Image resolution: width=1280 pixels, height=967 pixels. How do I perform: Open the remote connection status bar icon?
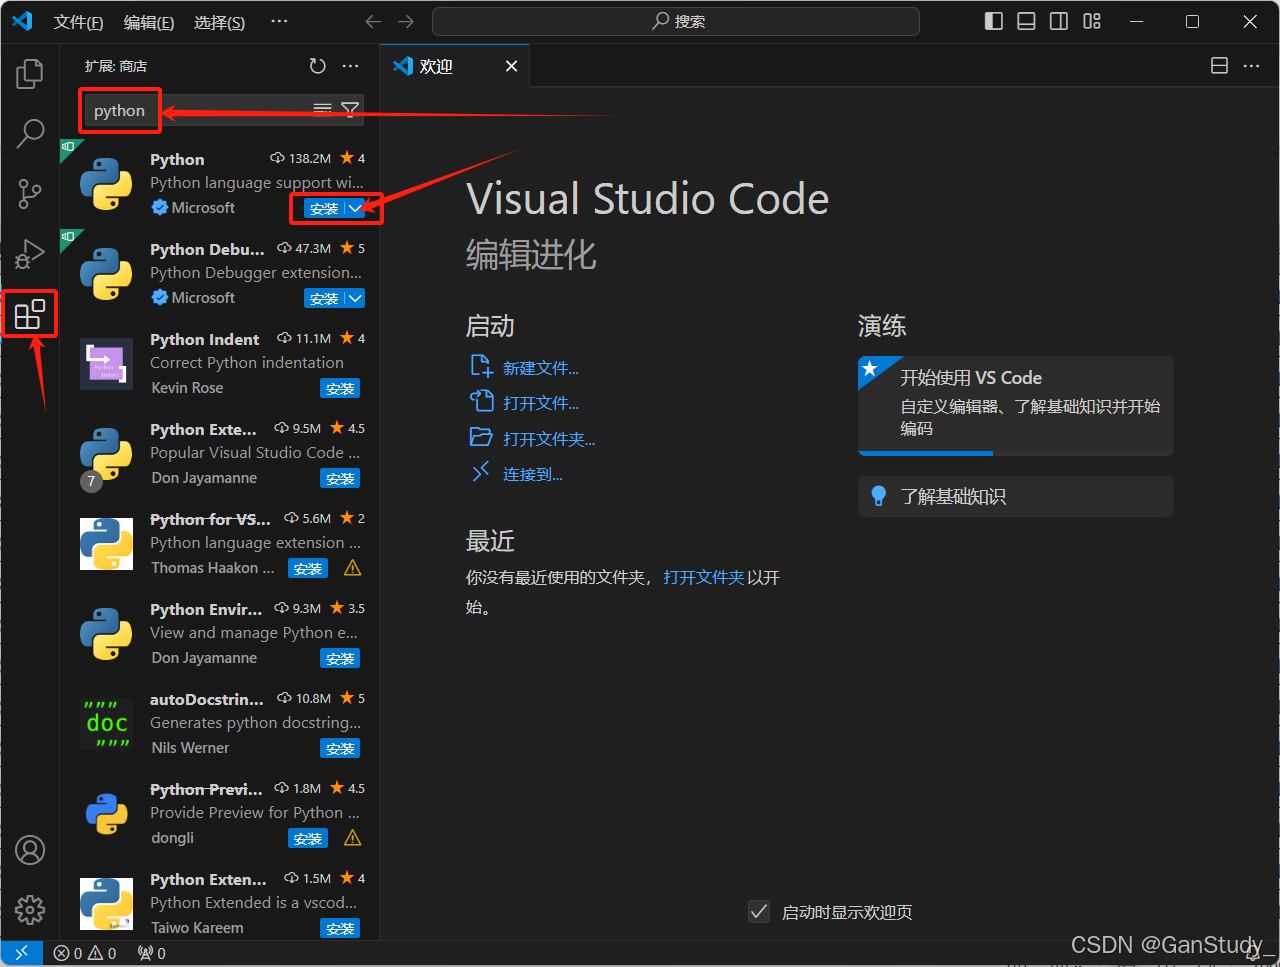pyautogui.click(x=22, y=953)
